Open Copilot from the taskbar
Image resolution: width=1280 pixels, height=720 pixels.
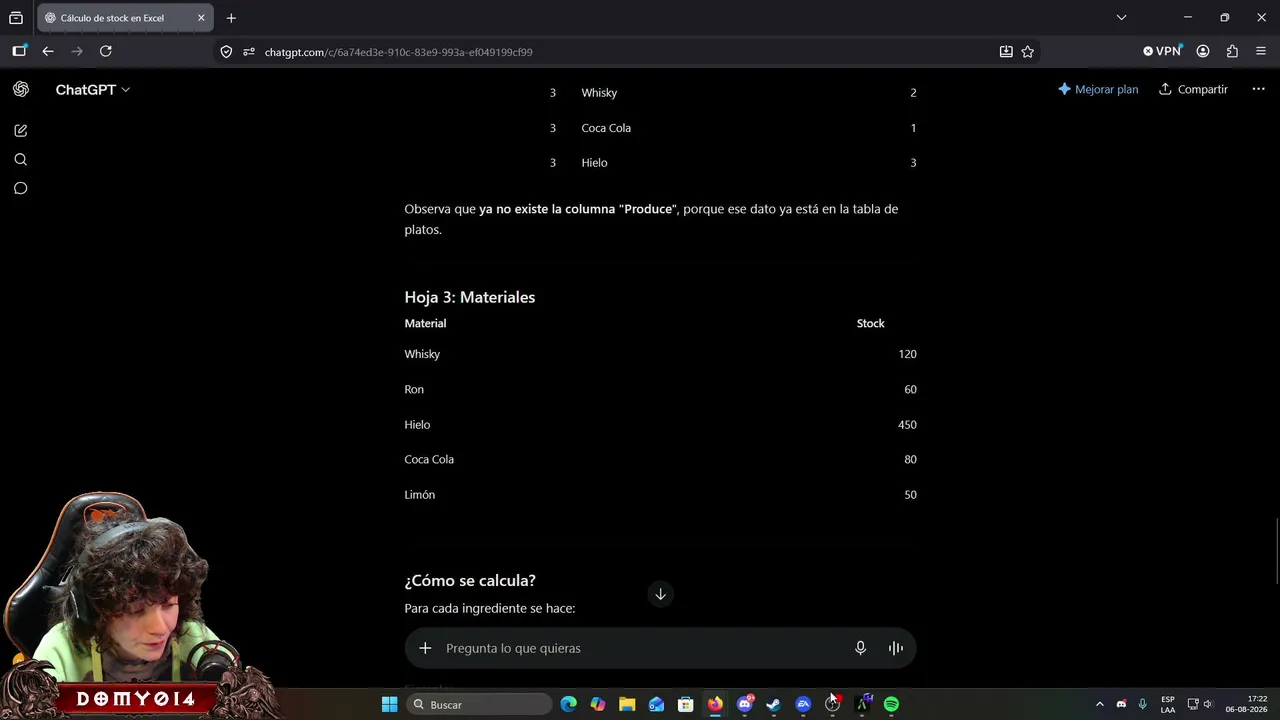[x=598, y=705]
